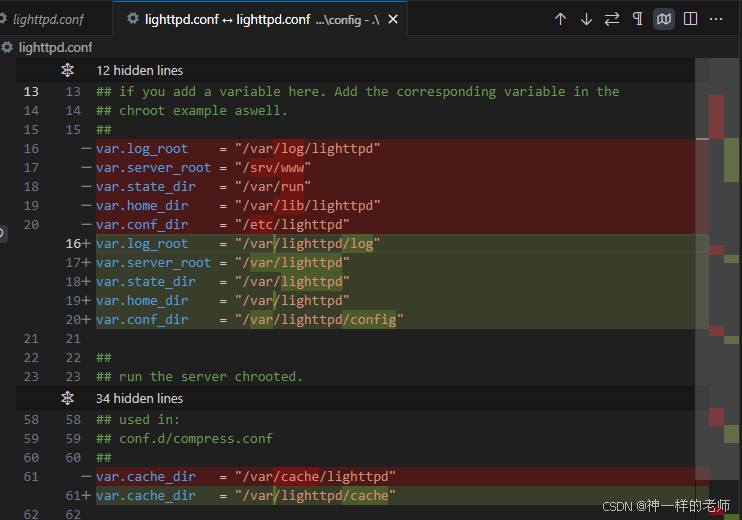Viewport: 742px width, 520px height.
Task: Click comment line "## run the server chrooted."
Action: pyautogui.click(x=199, y=377)
